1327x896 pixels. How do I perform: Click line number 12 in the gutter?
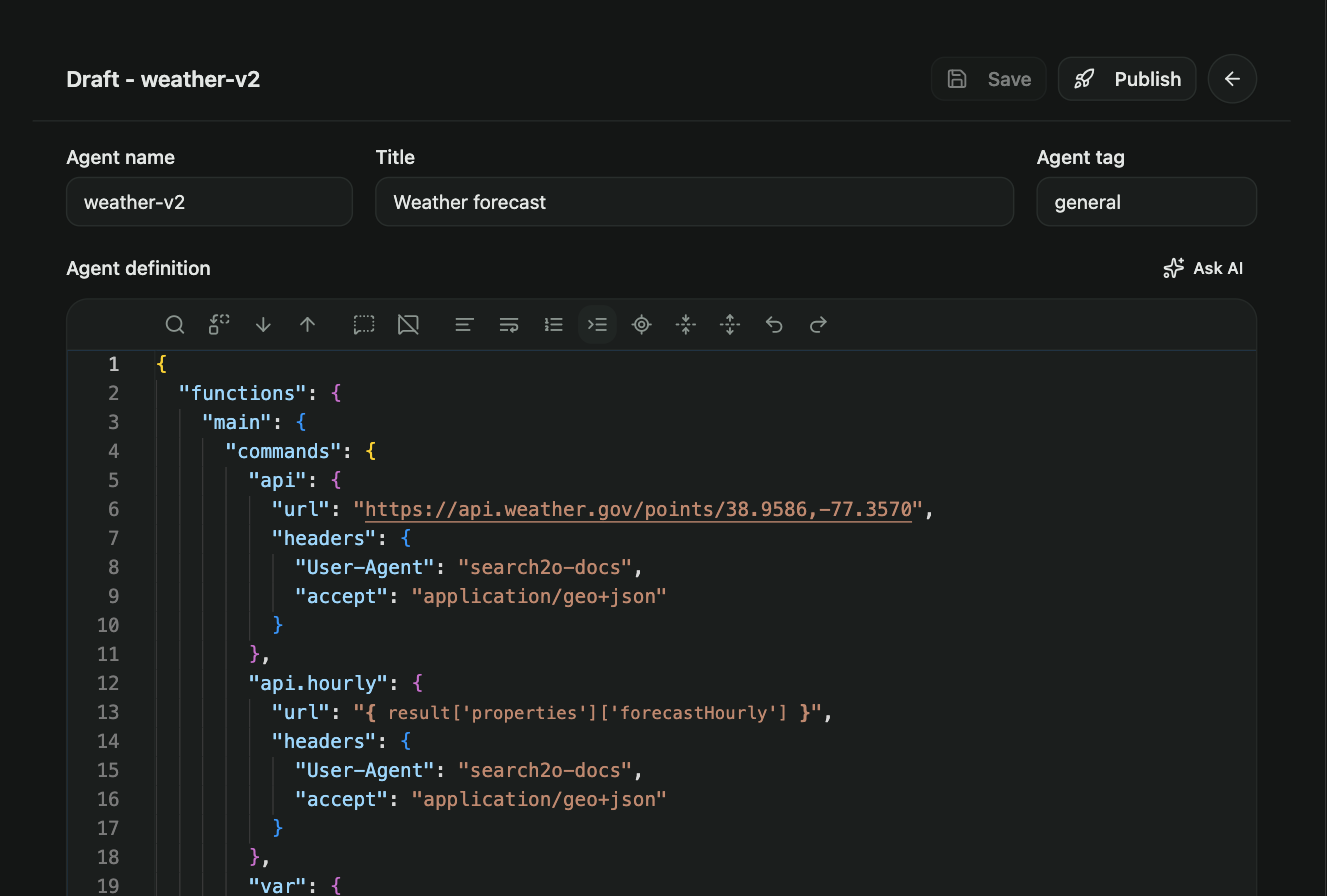click(x=109, y=683)
